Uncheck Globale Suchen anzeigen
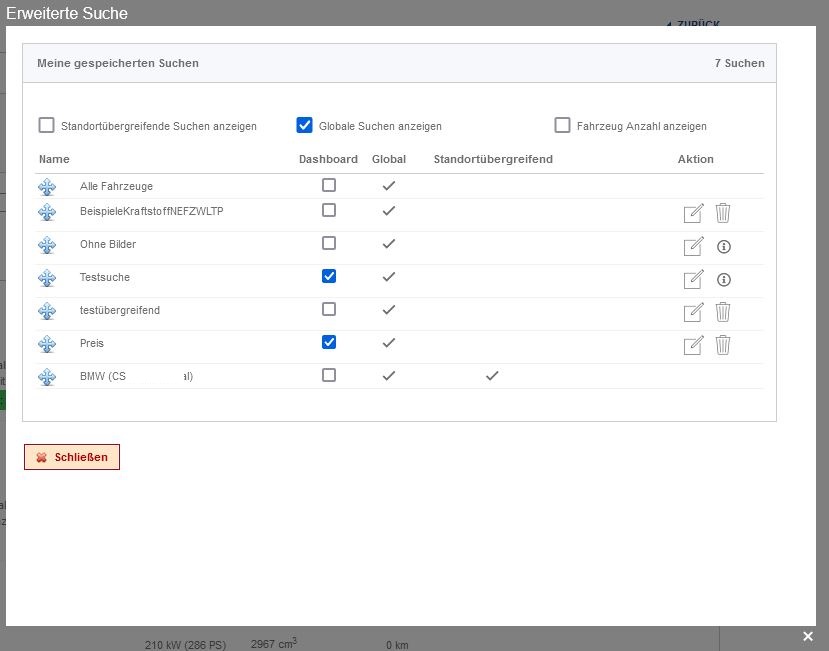Image resolution: width=829 pixels, height=651 pixels. tap(305, 125)
